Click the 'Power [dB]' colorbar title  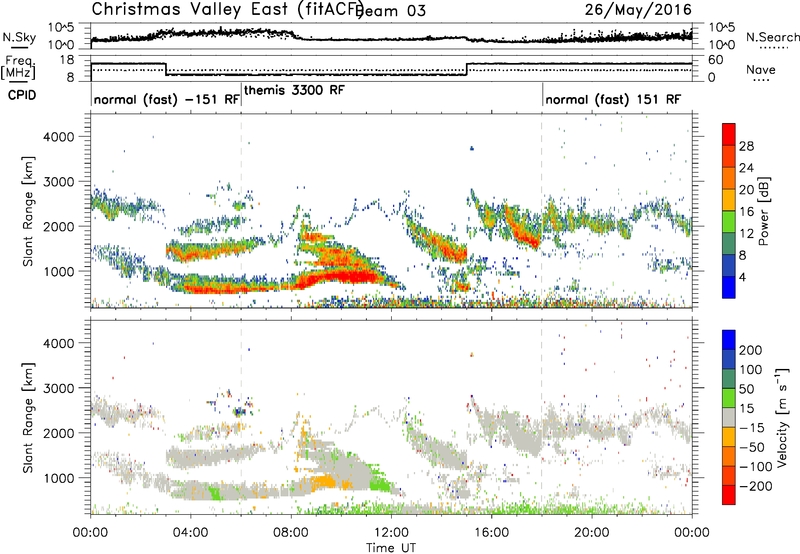pos(763,211)
